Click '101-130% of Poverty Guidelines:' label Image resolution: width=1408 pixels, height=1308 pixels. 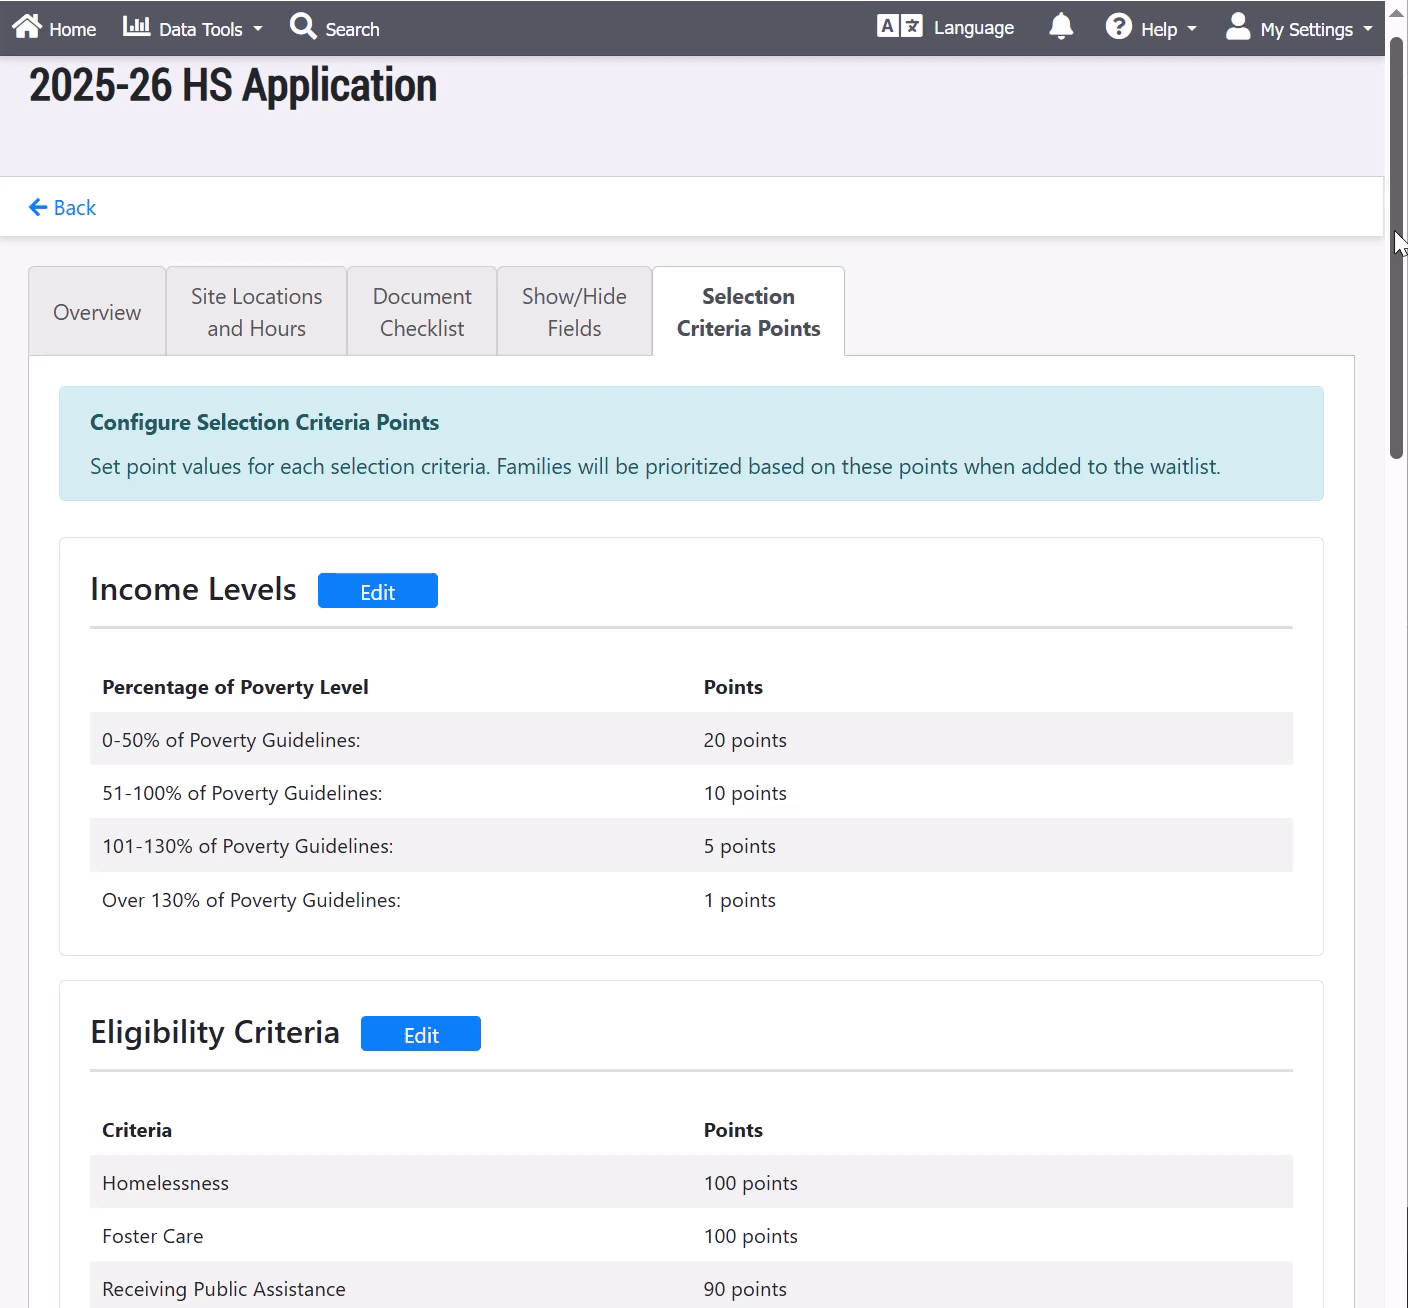pyautogui.click(x=248, y=846)
